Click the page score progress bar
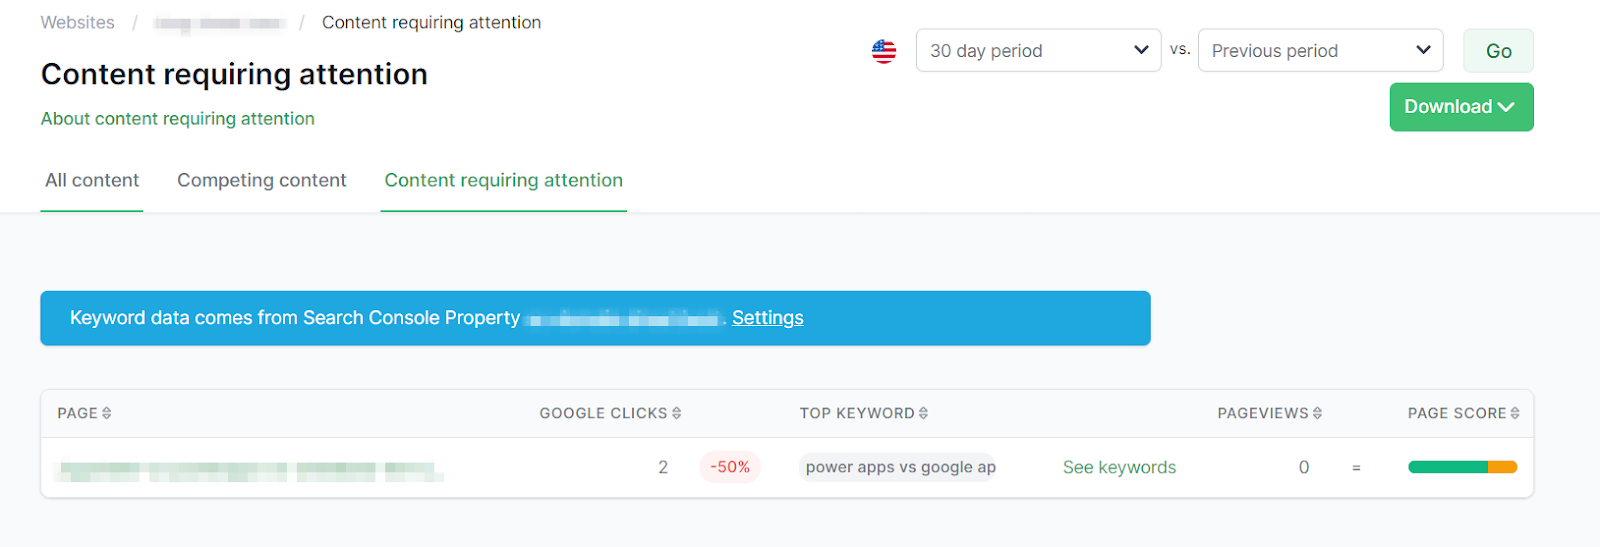The height and width of the screenshot is (547, 1600). 1462,467
